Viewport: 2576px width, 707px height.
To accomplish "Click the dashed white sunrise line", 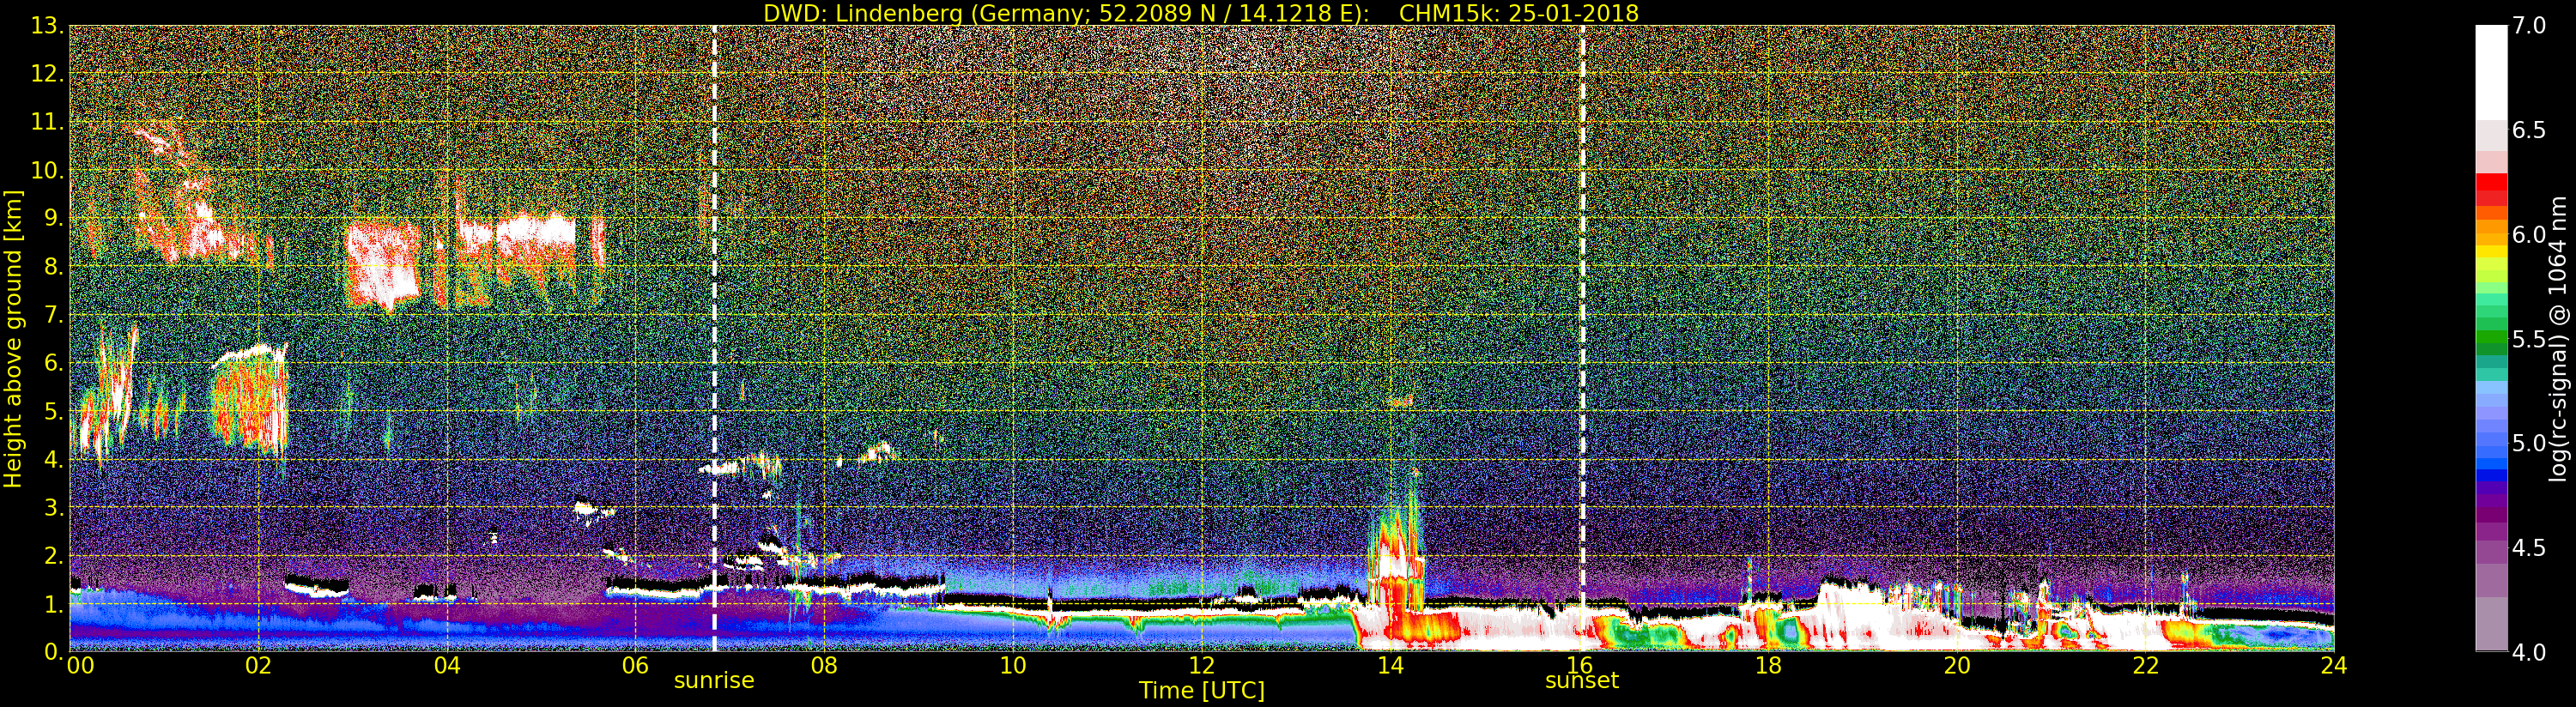I will pyautogui.click(x=714, y=300).
